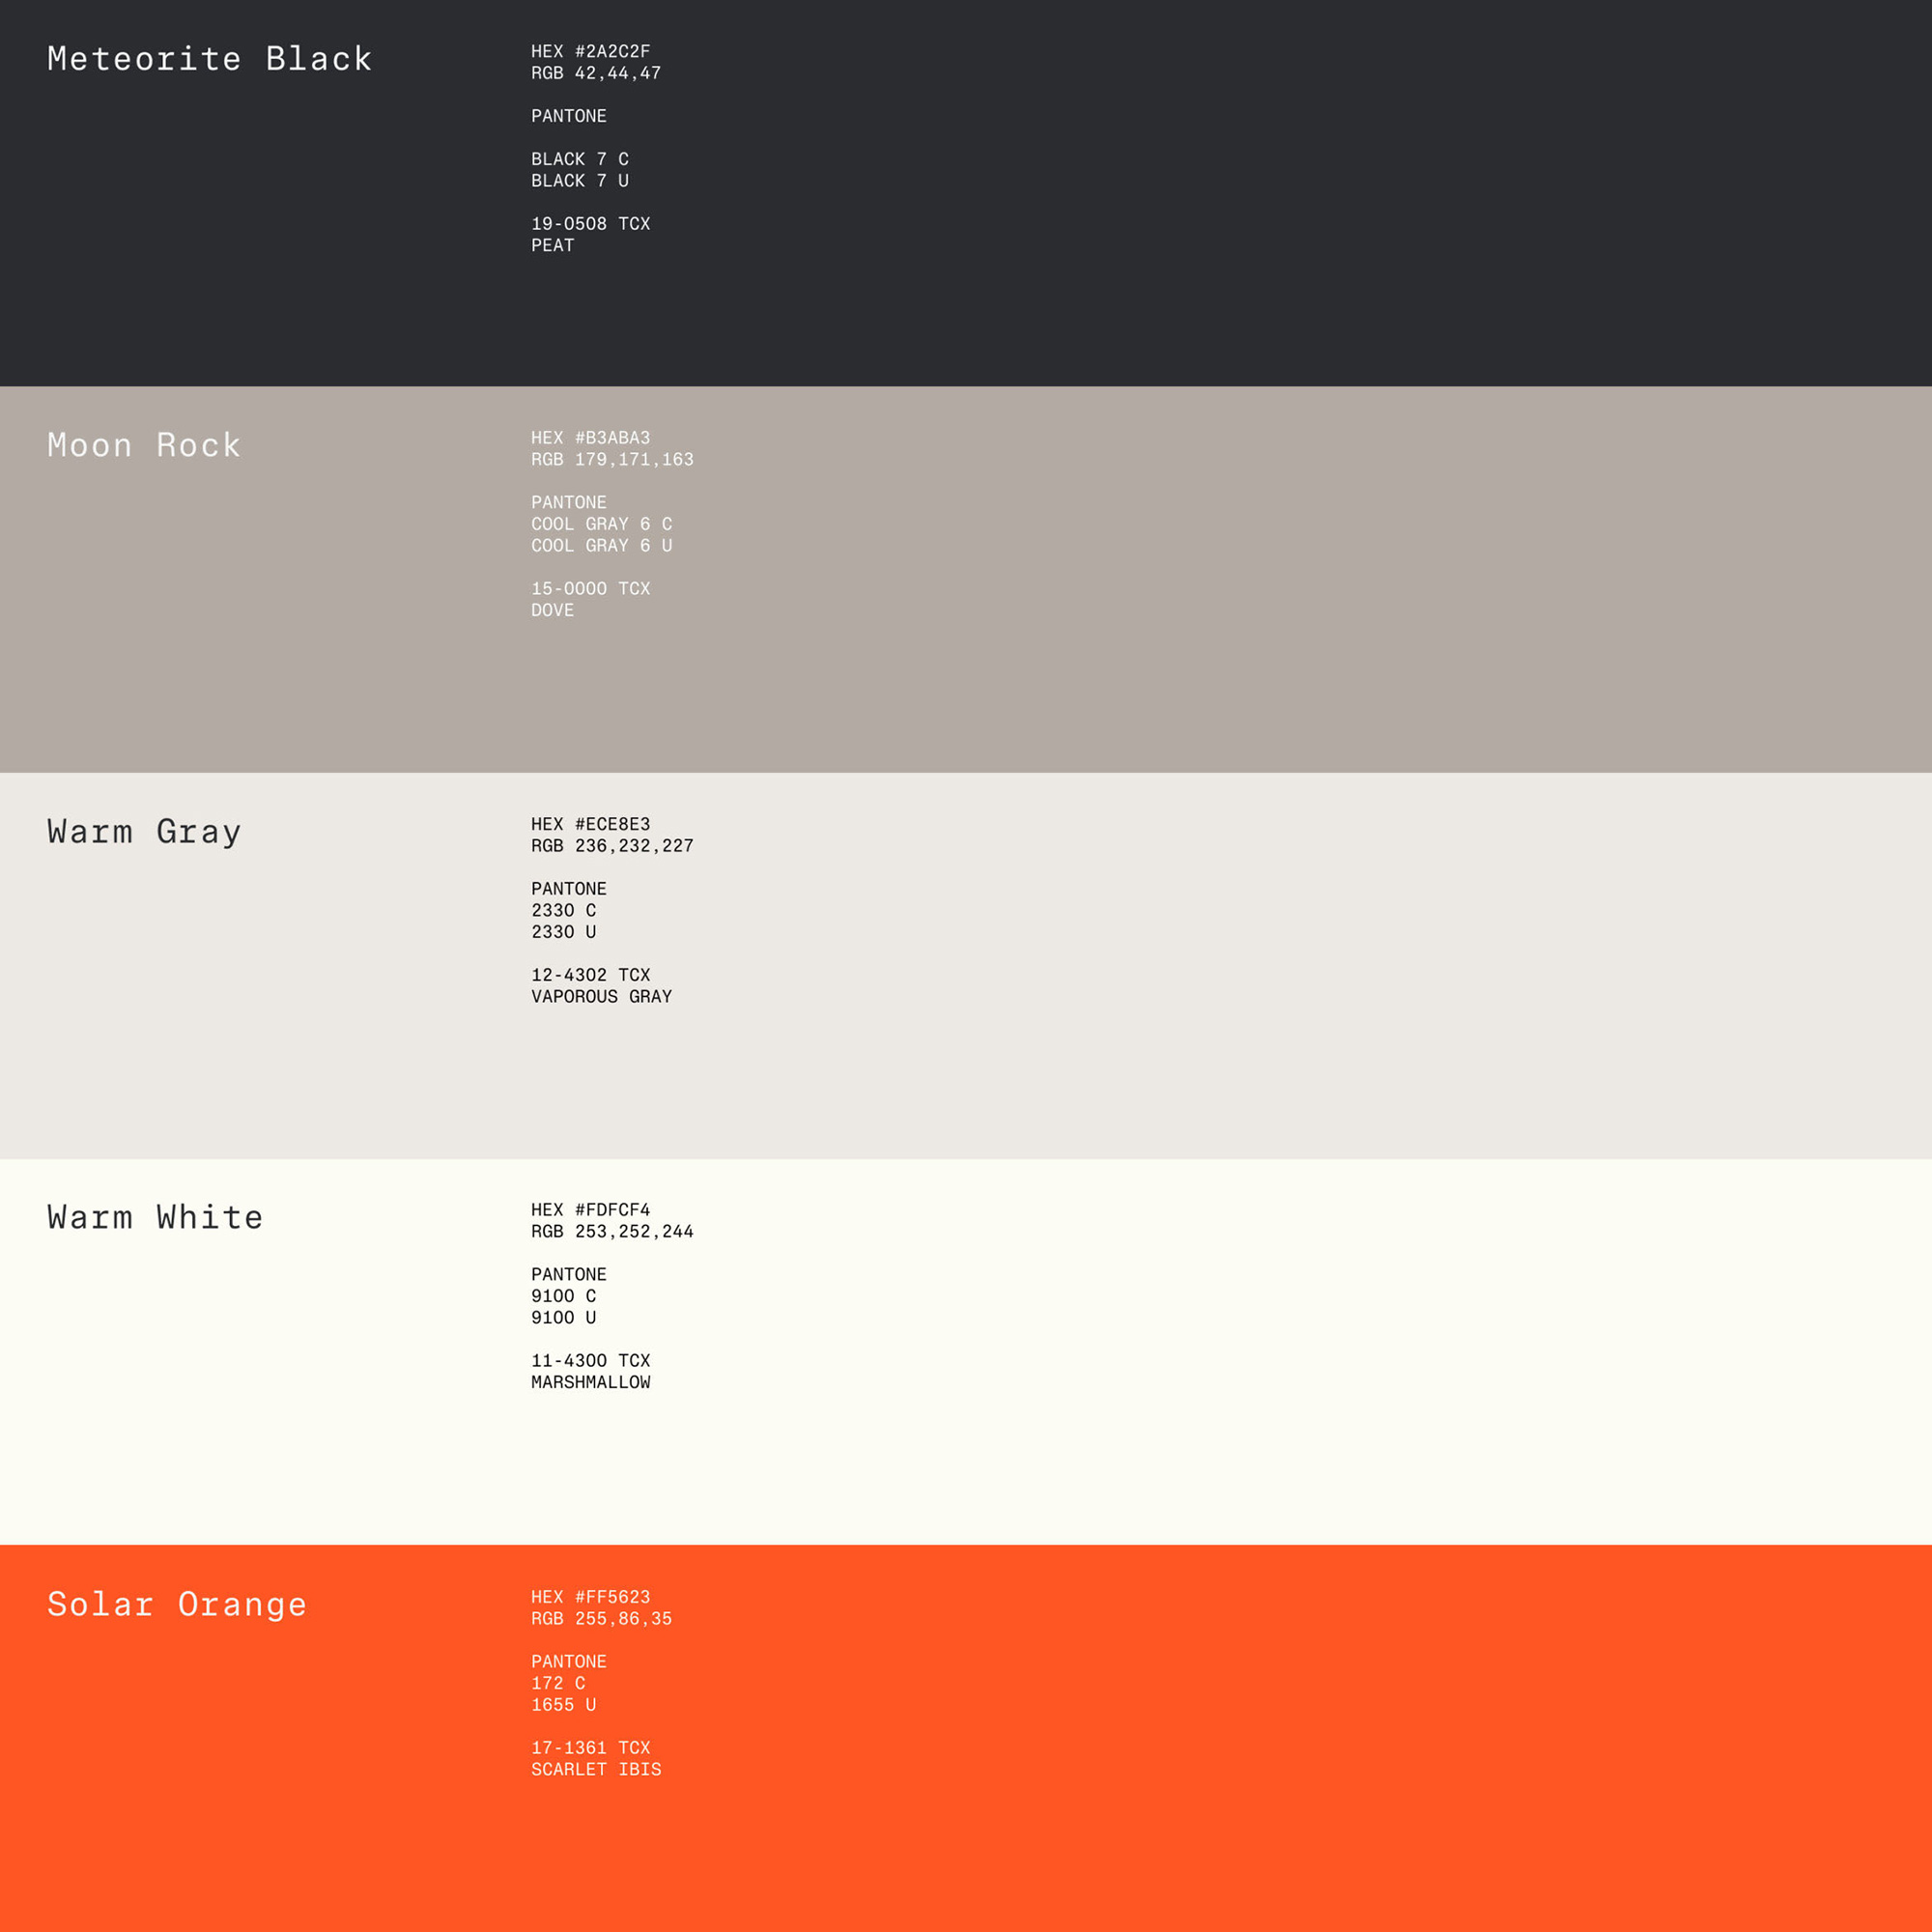
Task: Click the SCARLET IBIS name
Action: click(596, 1769)
